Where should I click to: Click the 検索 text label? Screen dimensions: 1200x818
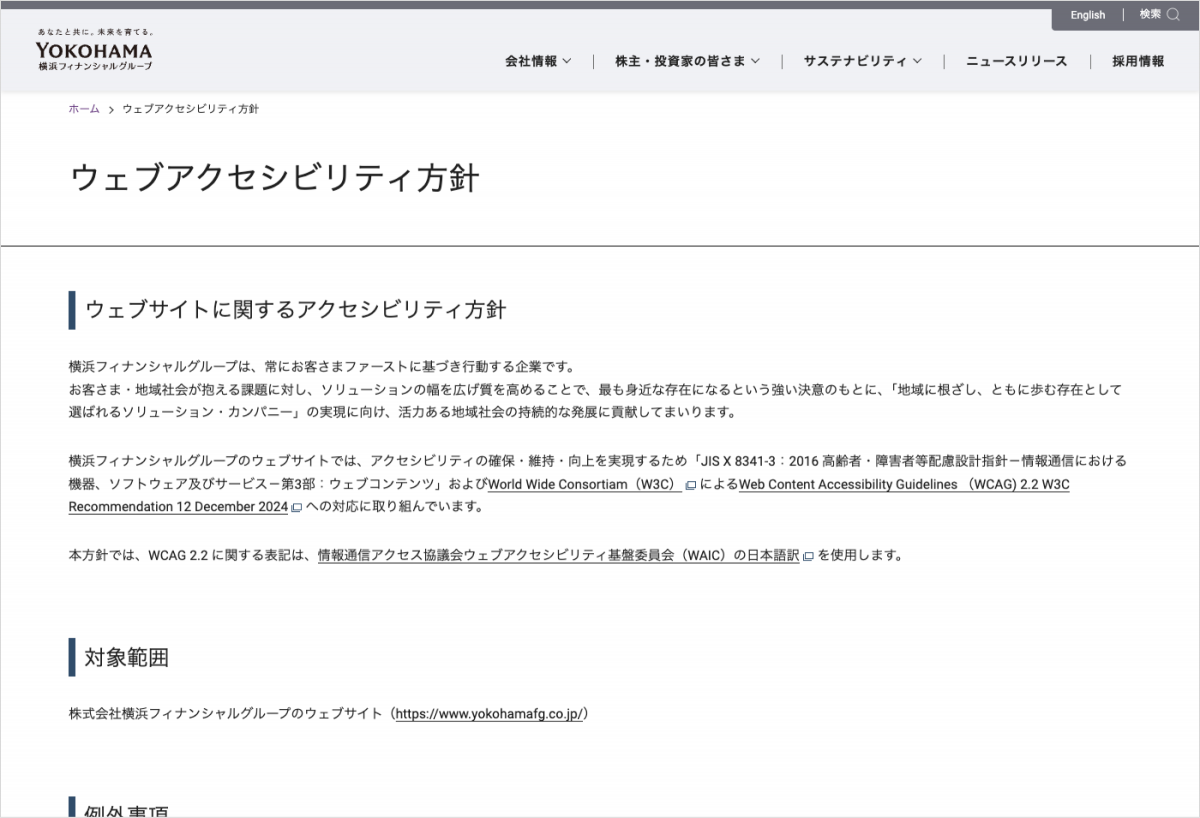[x=1148, y=15]
